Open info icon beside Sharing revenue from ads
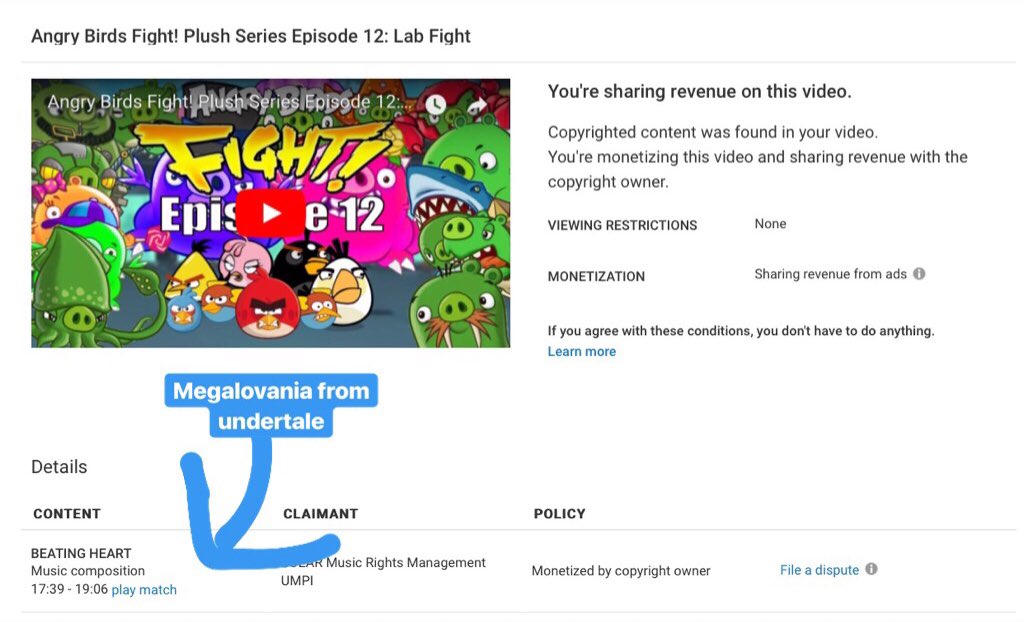The width and height of the screenshot is (1024, 622). [919, 274]
